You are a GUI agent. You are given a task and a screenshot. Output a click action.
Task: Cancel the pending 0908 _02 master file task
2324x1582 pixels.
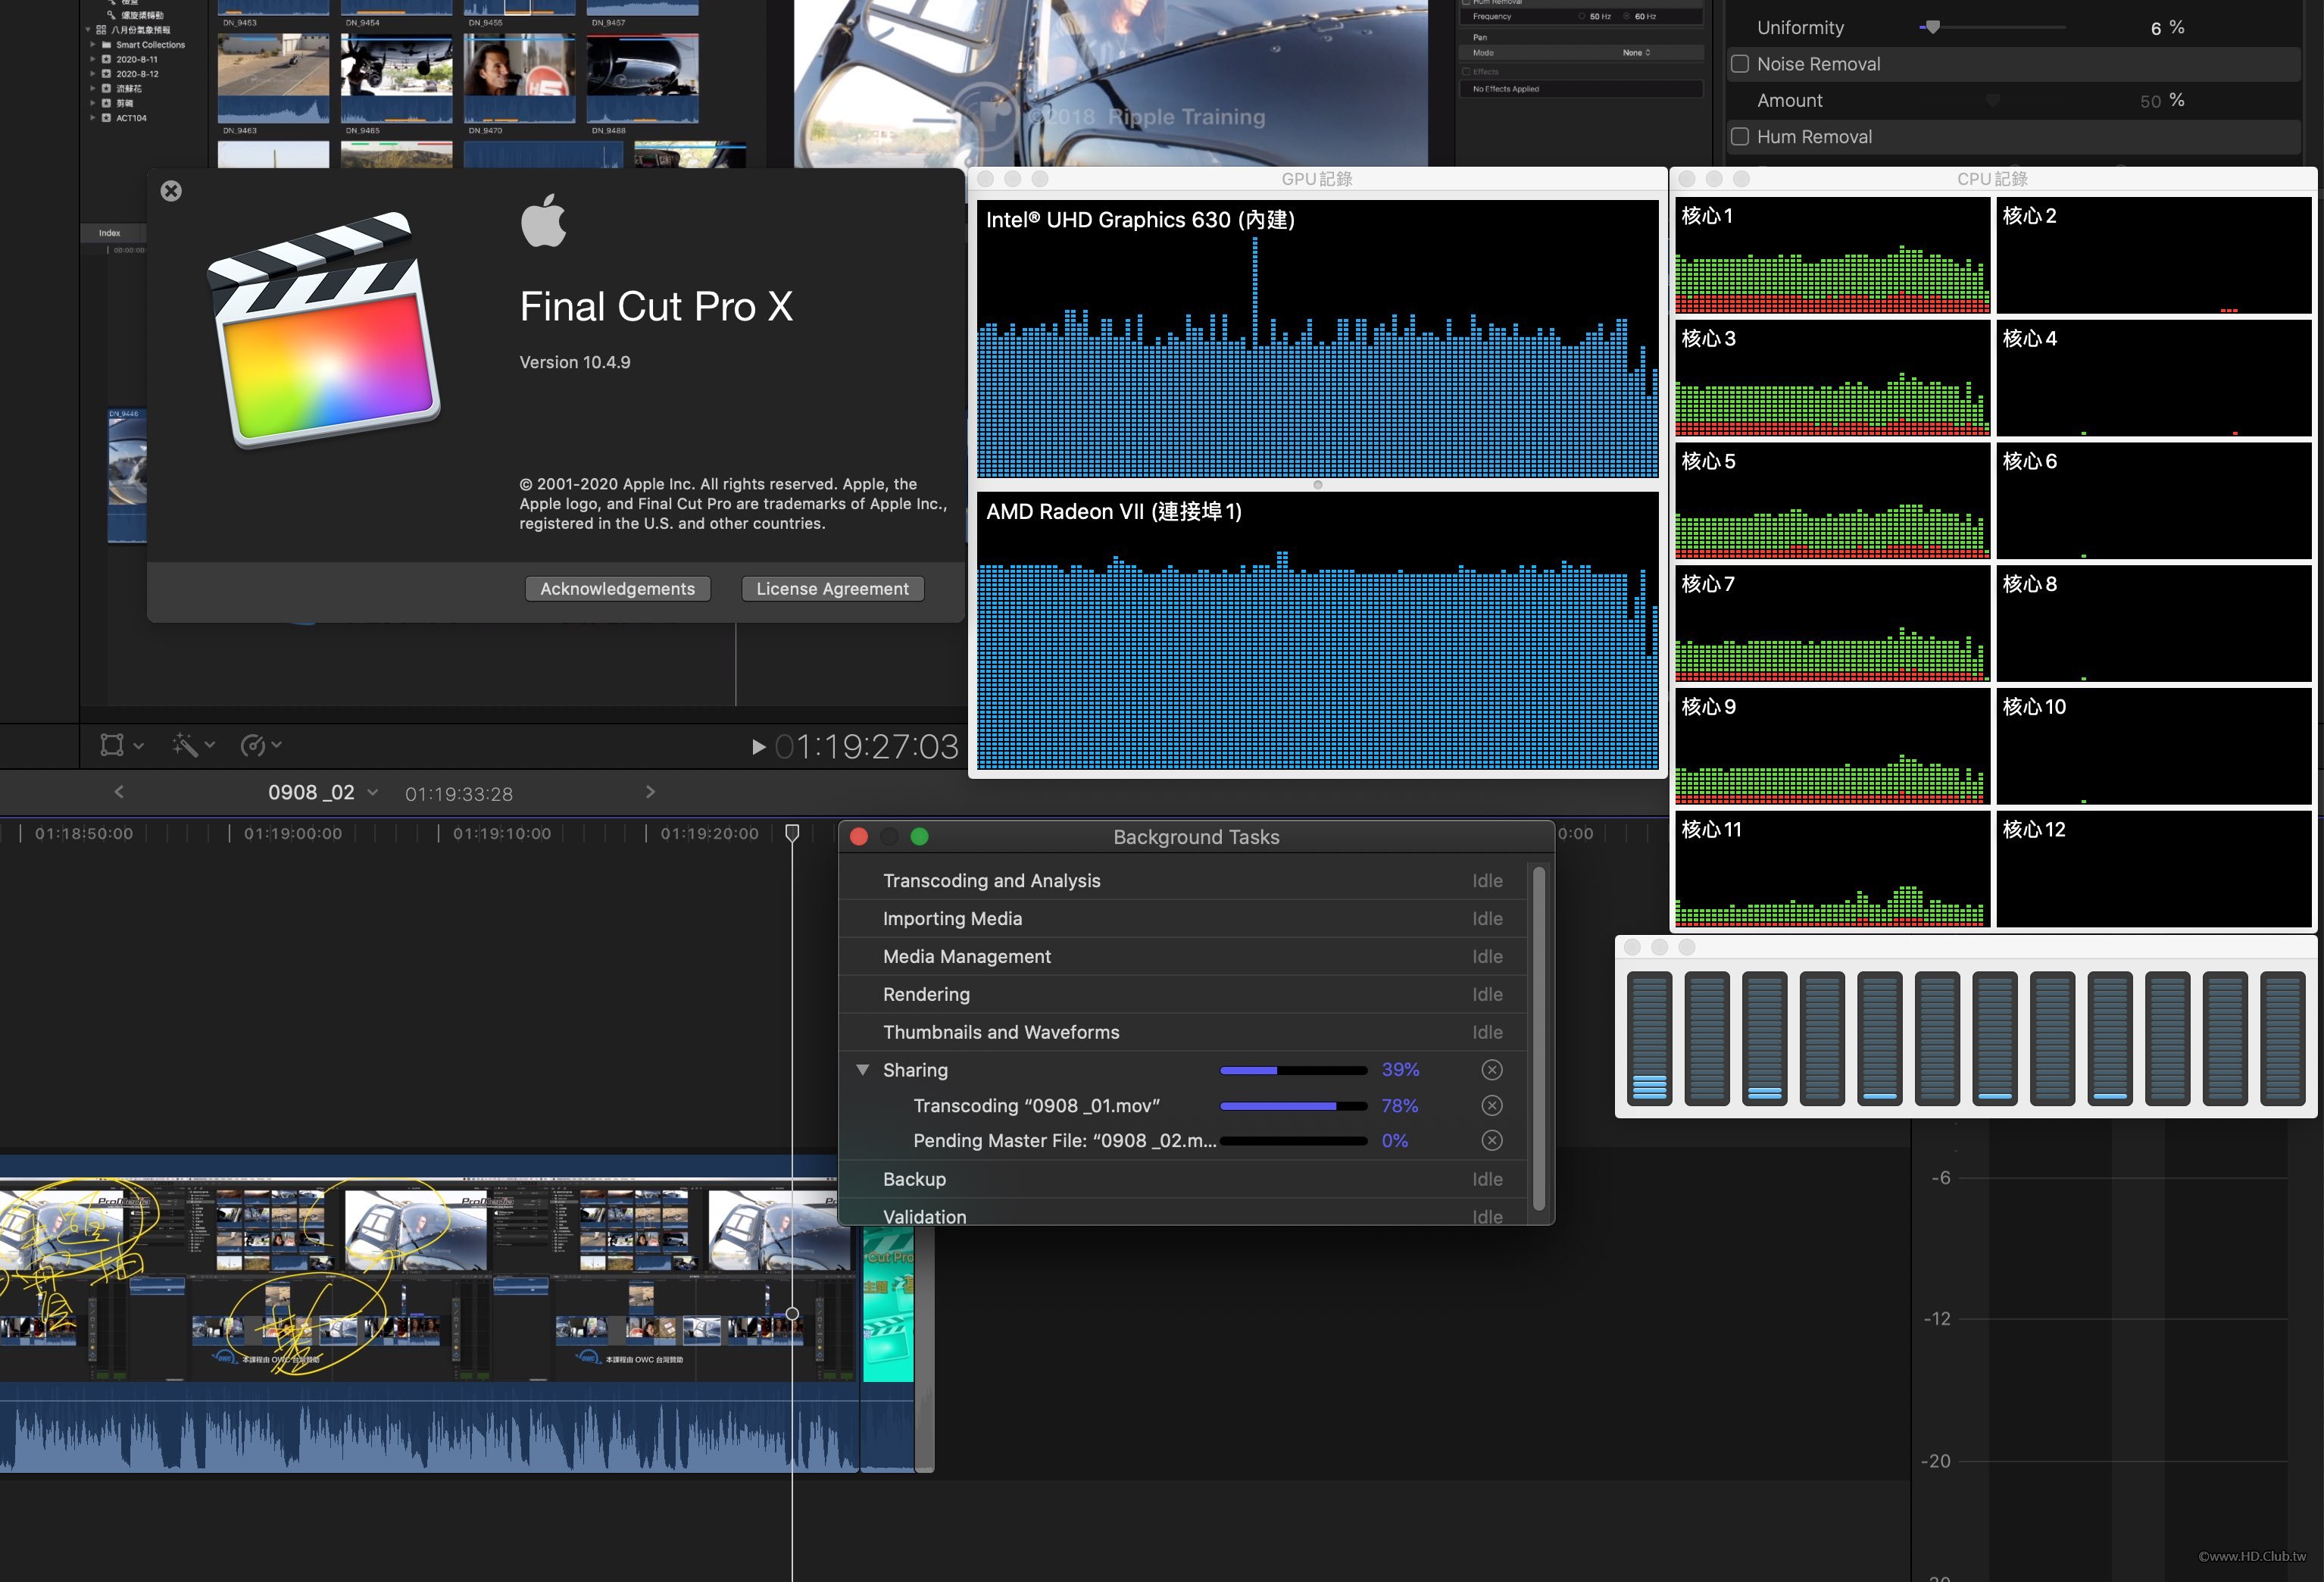point(1491,1140)
